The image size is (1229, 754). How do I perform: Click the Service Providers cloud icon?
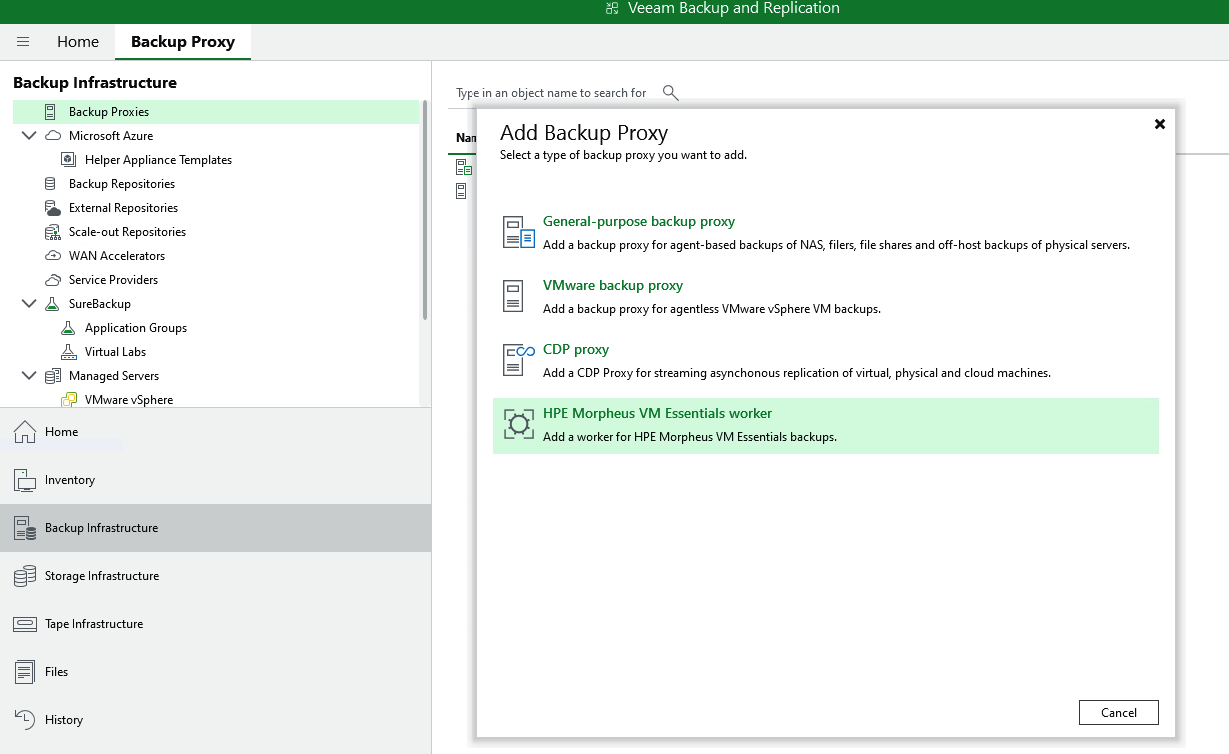tap(53, 280)
